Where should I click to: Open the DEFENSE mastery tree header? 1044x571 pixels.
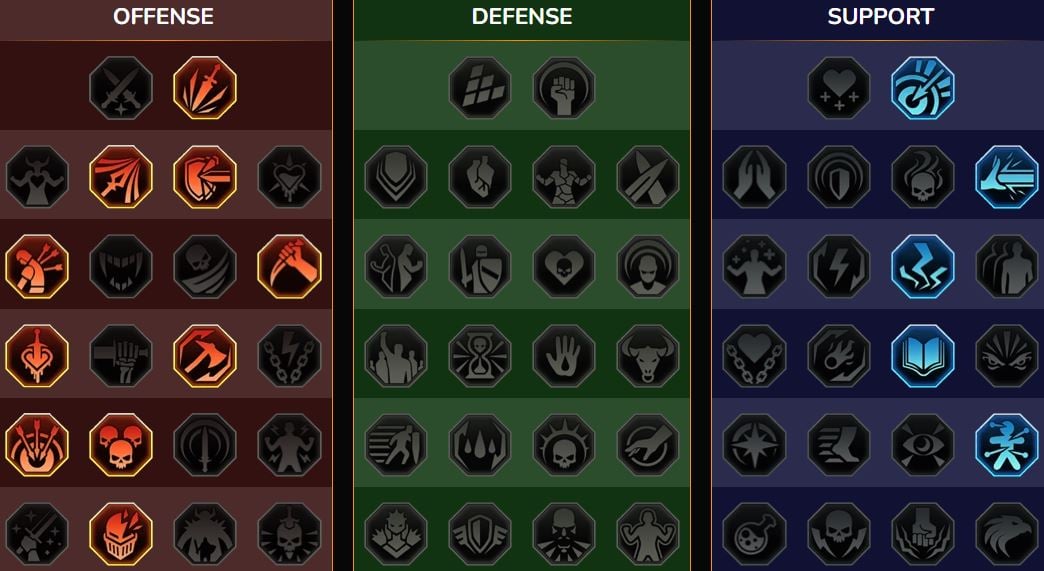(x=522, y=17)
